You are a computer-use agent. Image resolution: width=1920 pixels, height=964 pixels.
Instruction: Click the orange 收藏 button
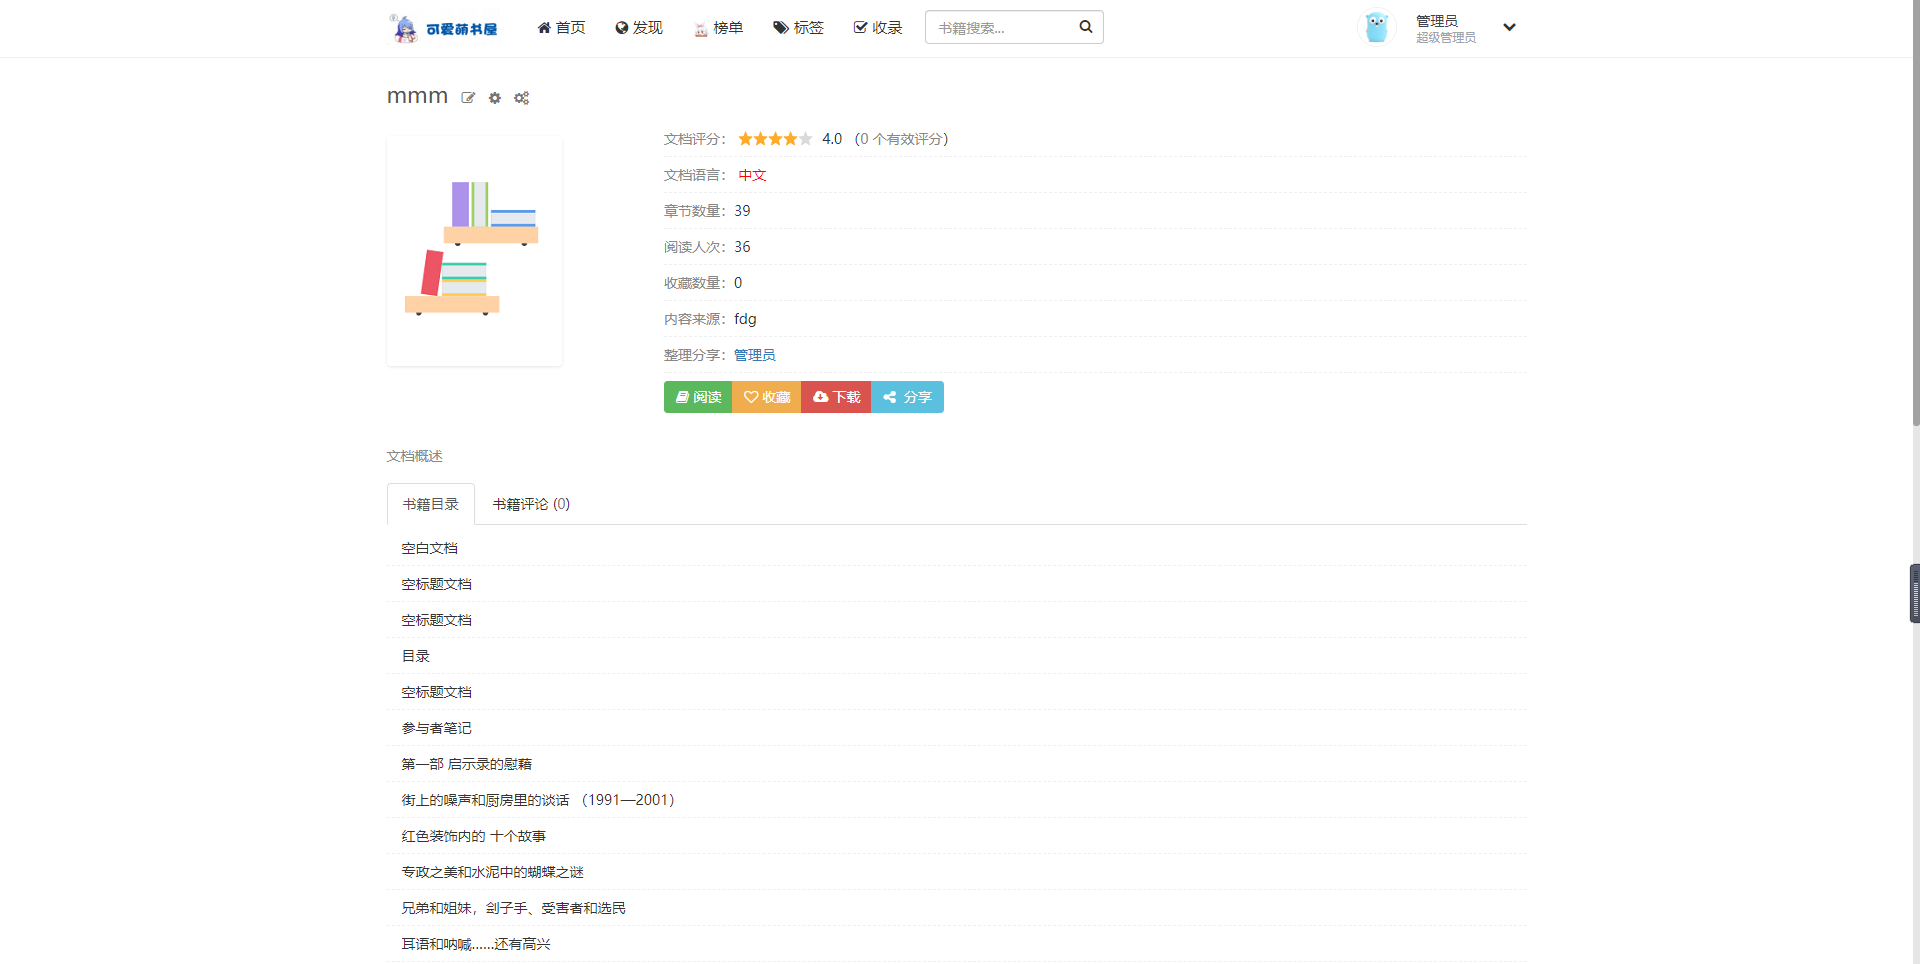pos(767,397)
